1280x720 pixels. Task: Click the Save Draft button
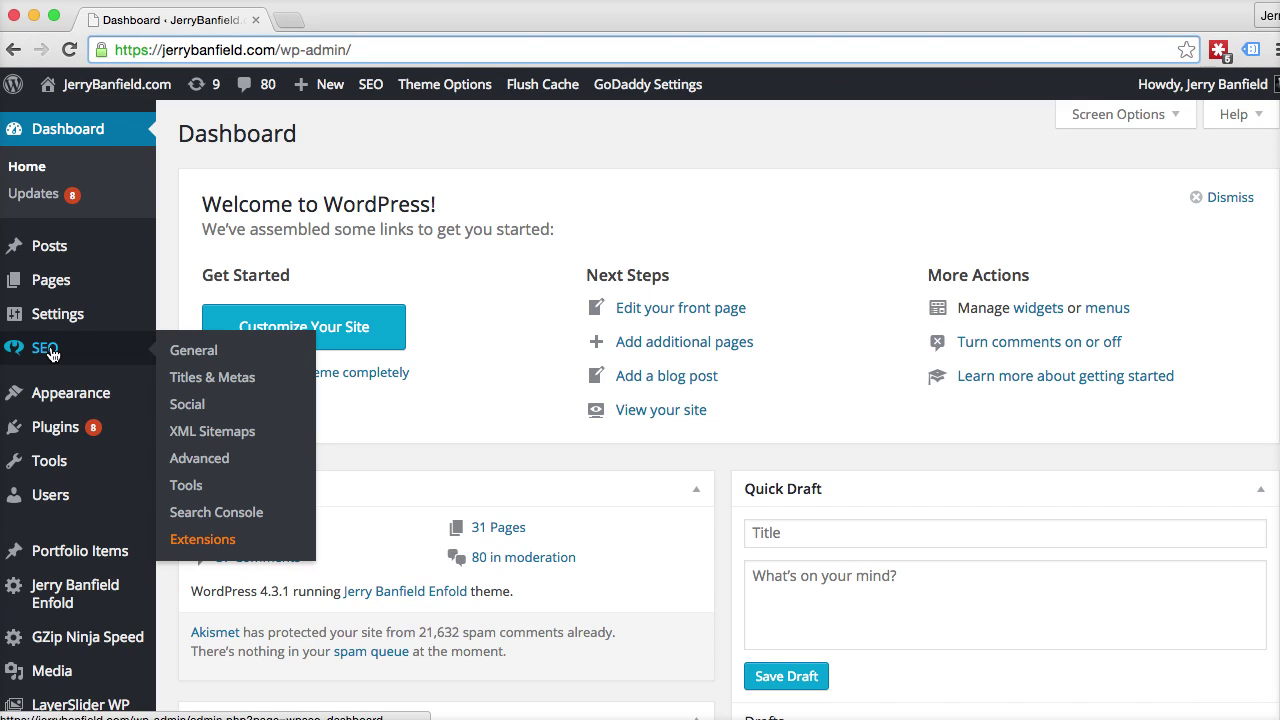coord(786,676)
